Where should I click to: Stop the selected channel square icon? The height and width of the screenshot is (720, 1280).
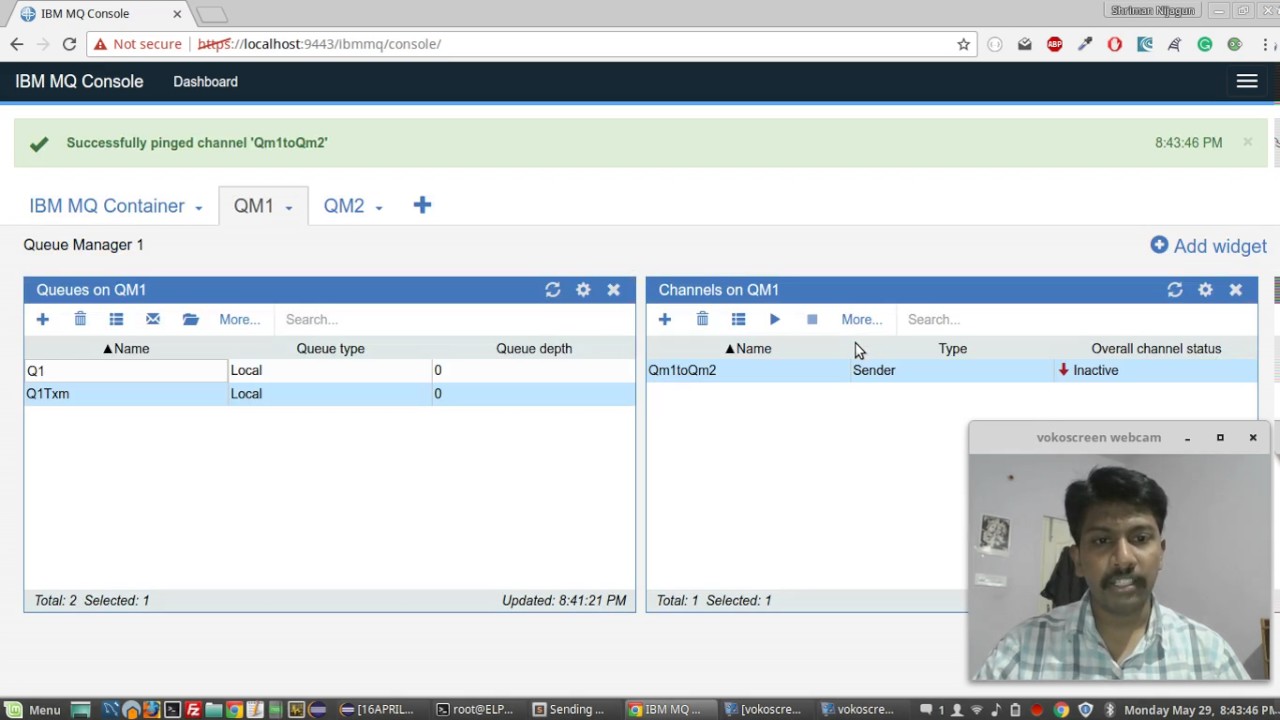coord(812,319)
